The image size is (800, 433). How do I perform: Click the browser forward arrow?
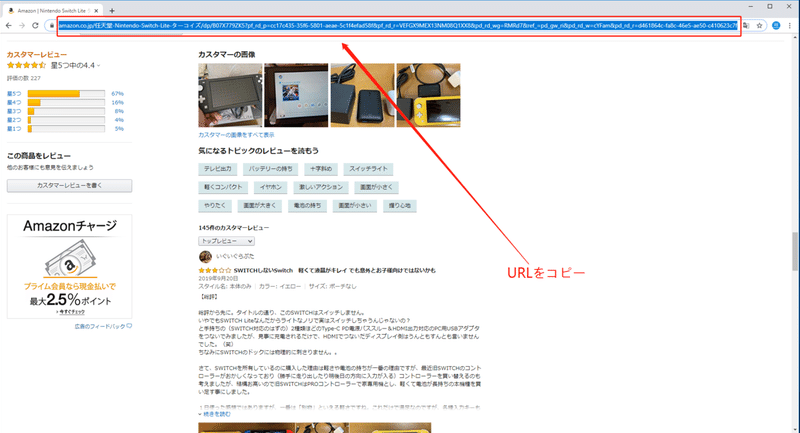(22, 26)
